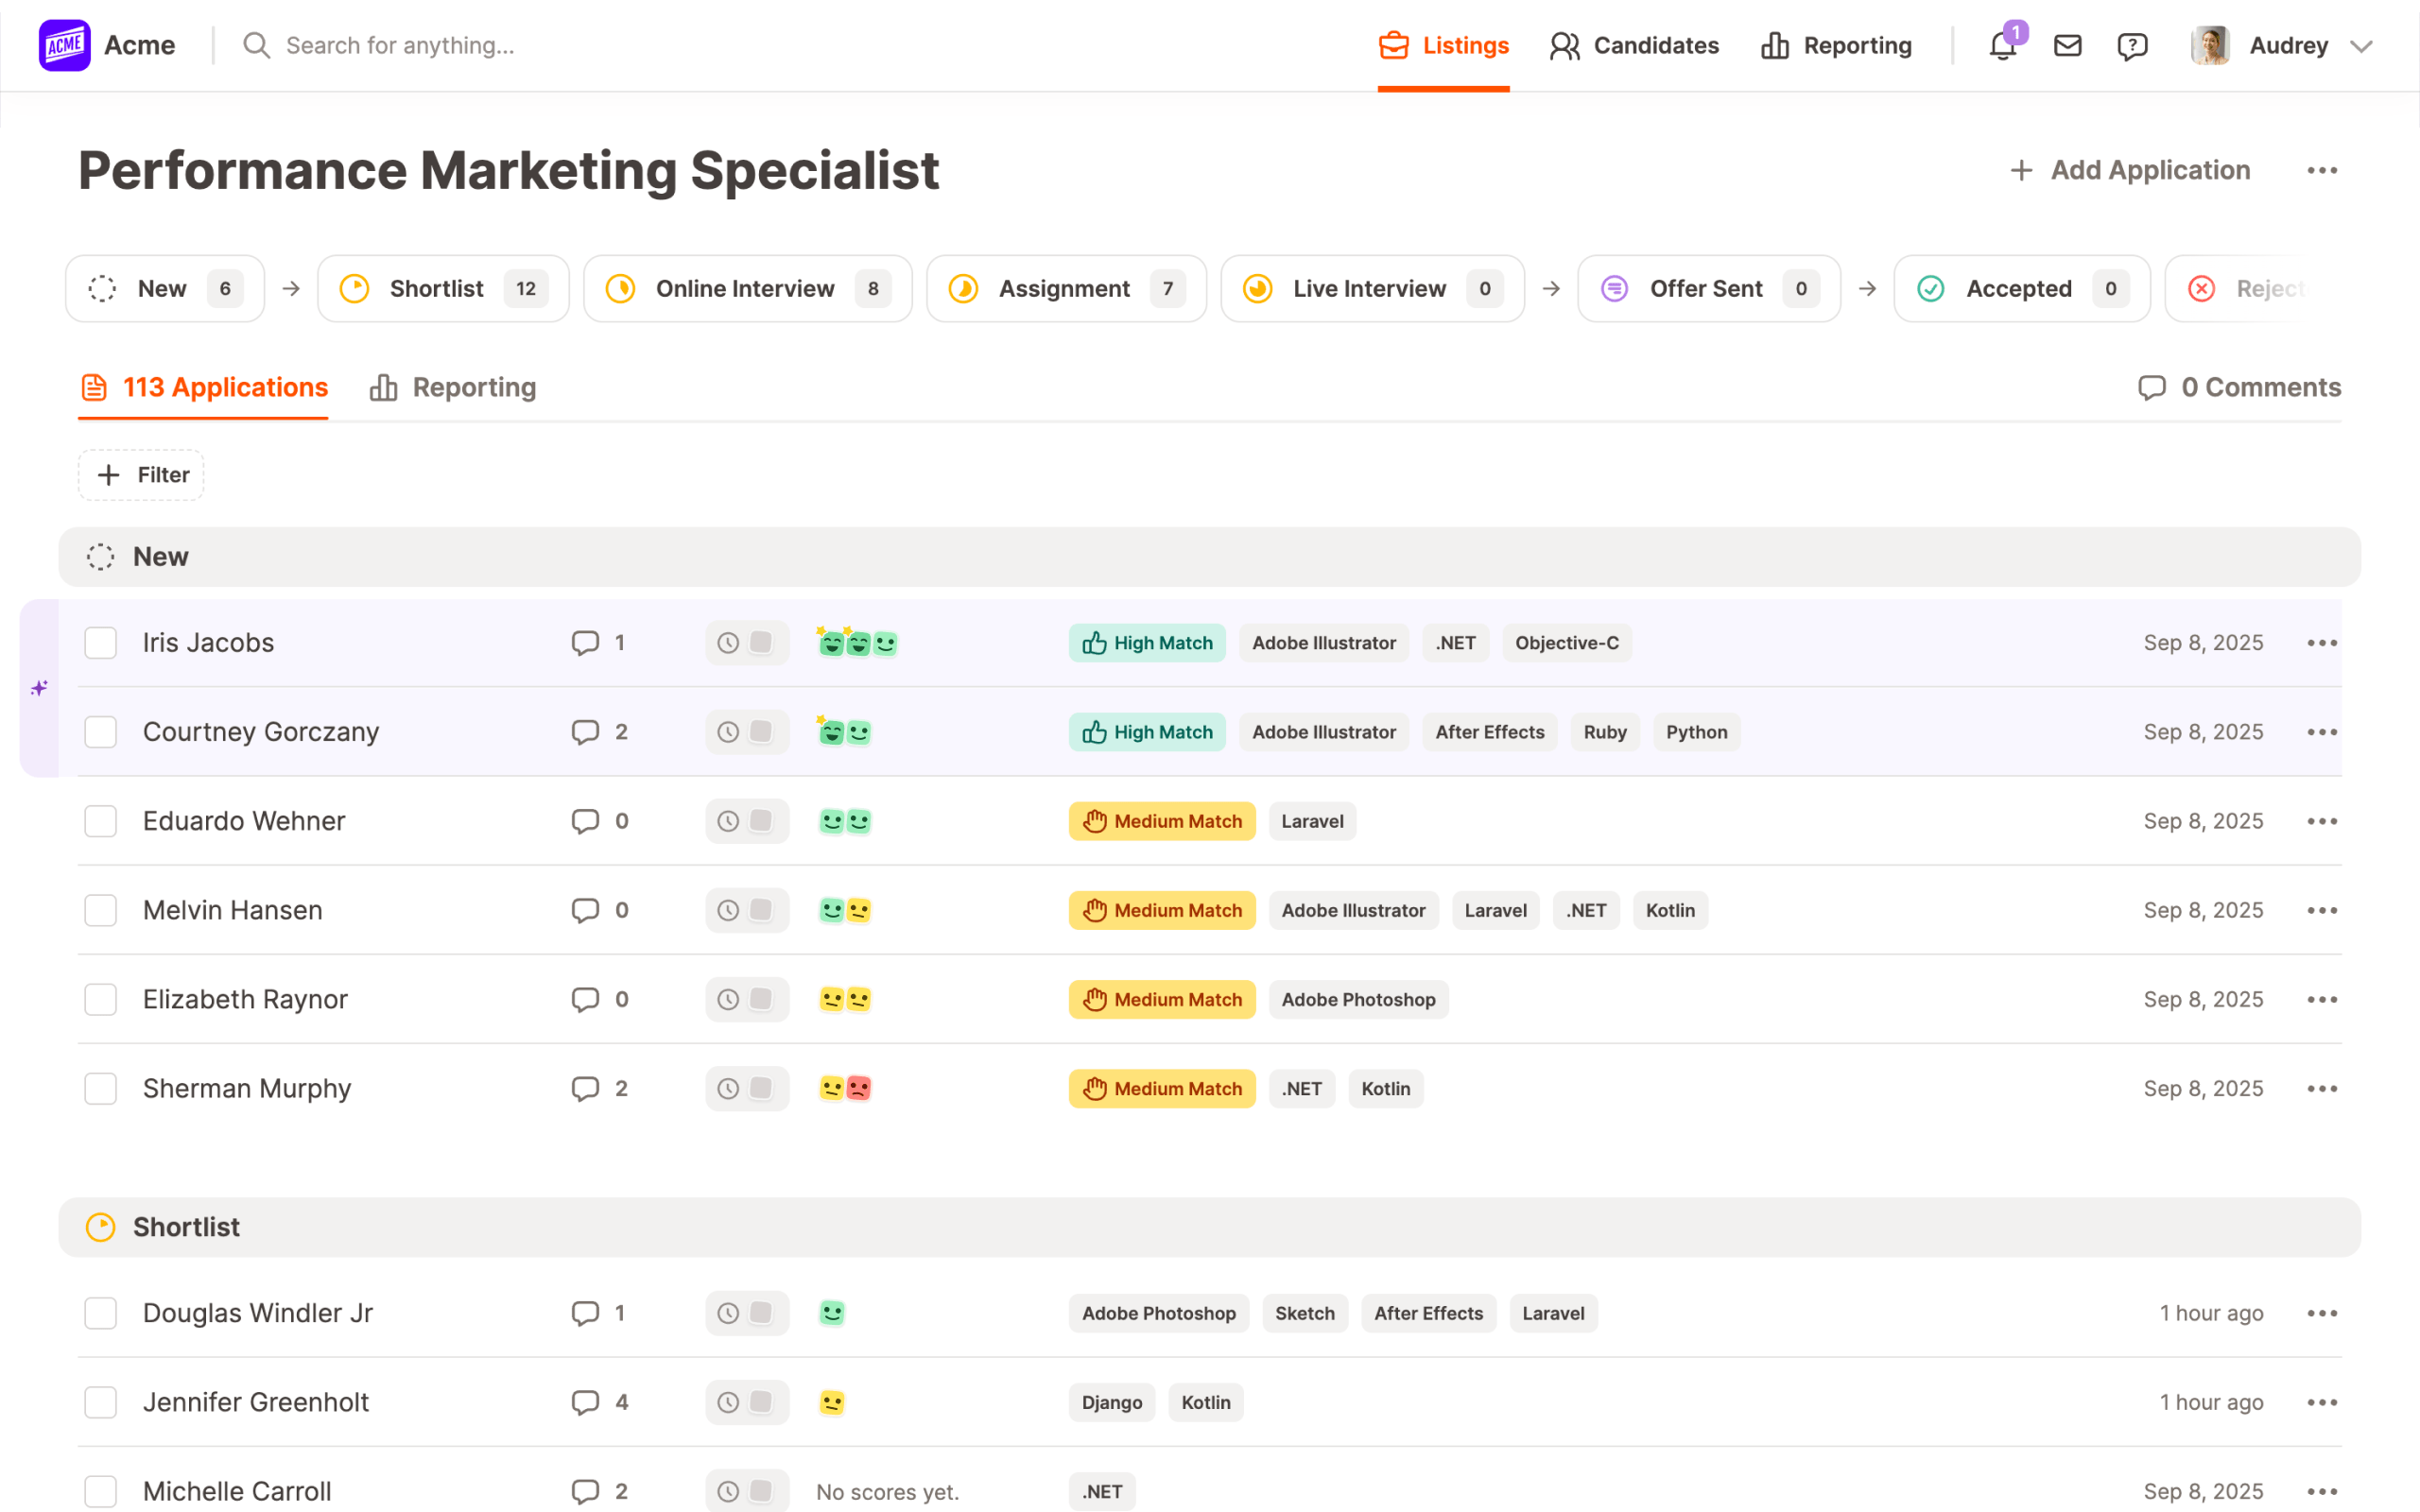The height and width of the screenshot is (1512, 2420).
Task: Click the Acme logo icon
Action: [x=65, y=45]
